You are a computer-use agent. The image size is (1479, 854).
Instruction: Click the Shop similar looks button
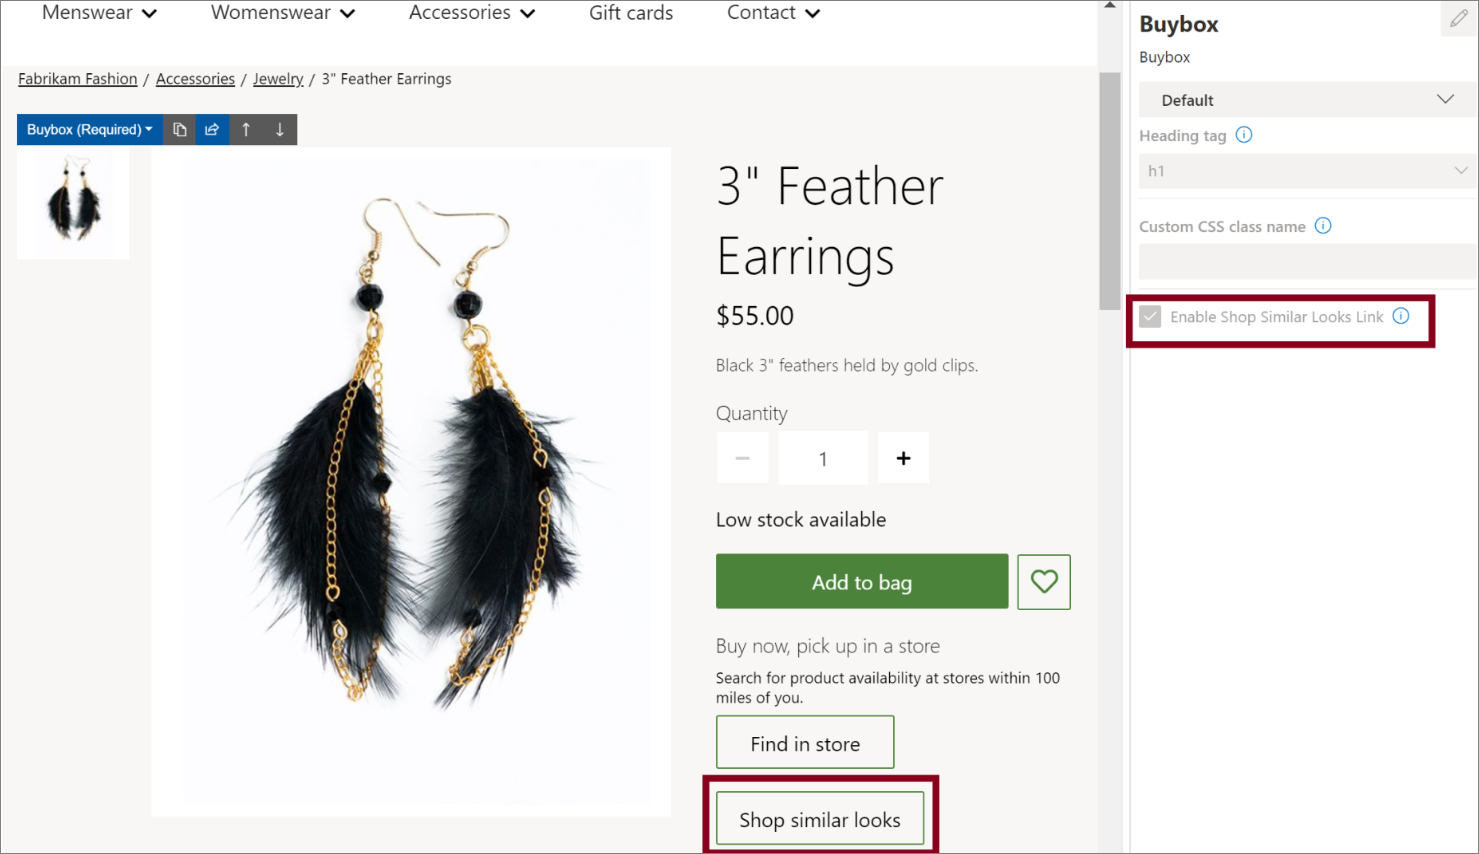[x=820, y=819]
